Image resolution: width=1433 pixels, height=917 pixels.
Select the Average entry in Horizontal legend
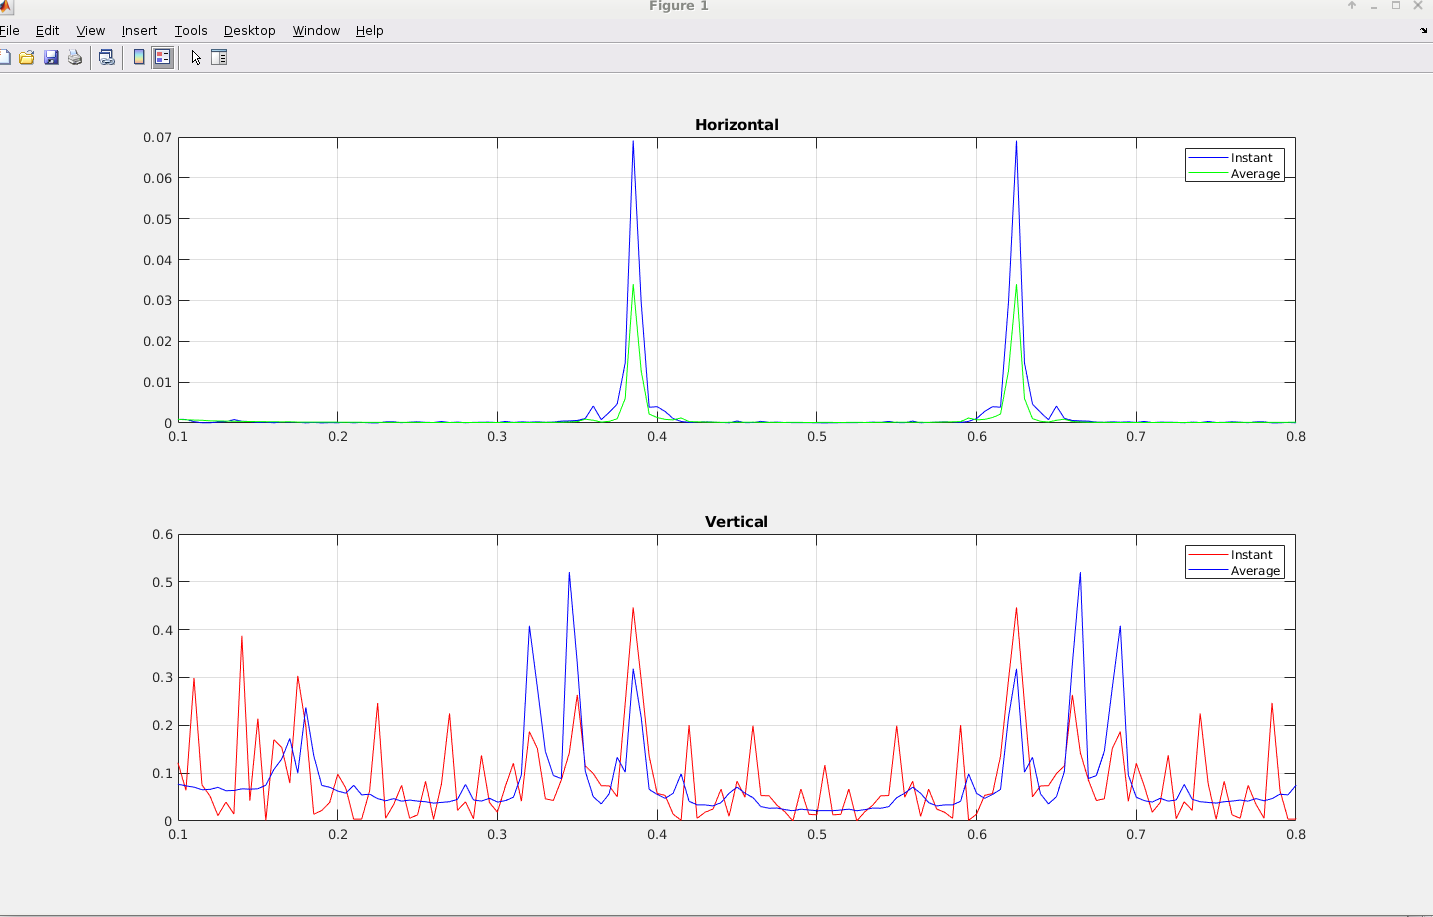point(1254,174)
